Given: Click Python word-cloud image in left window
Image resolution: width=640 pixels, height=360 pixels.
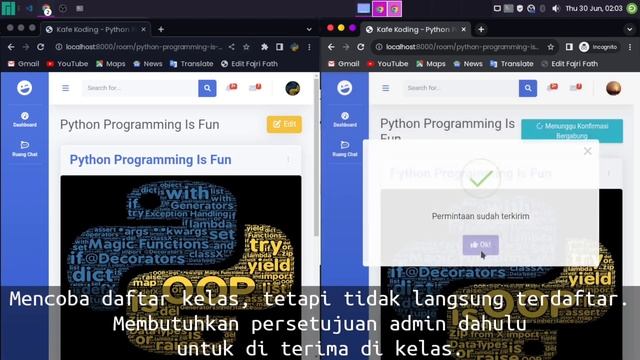Looking at the screenshot, I should pyautogui.click(x=181, y=267).
